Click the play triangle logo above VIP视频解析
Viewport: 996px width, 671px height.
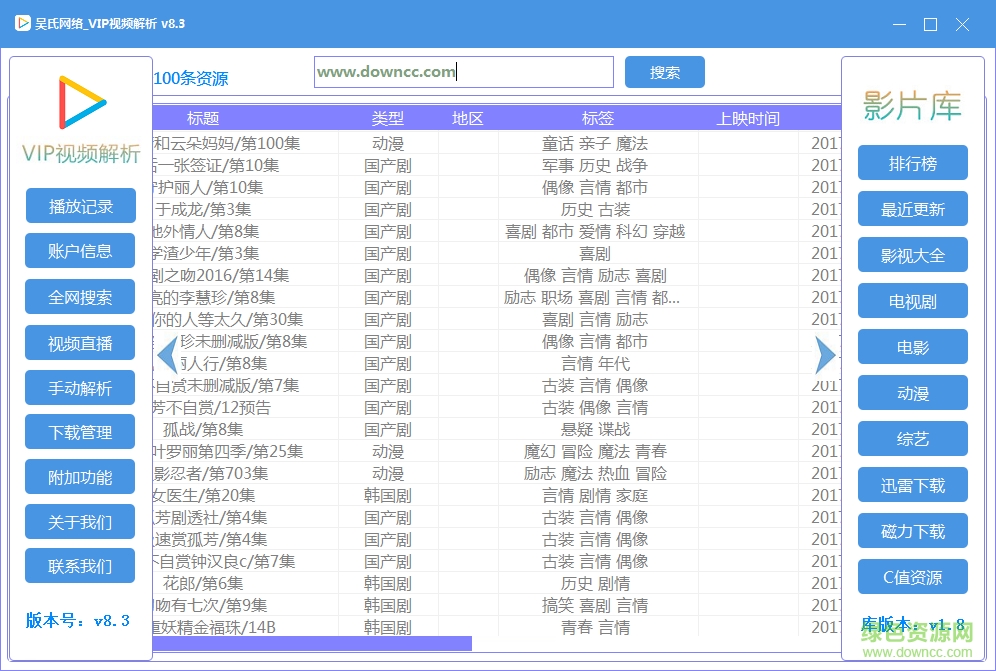[79, 102]
